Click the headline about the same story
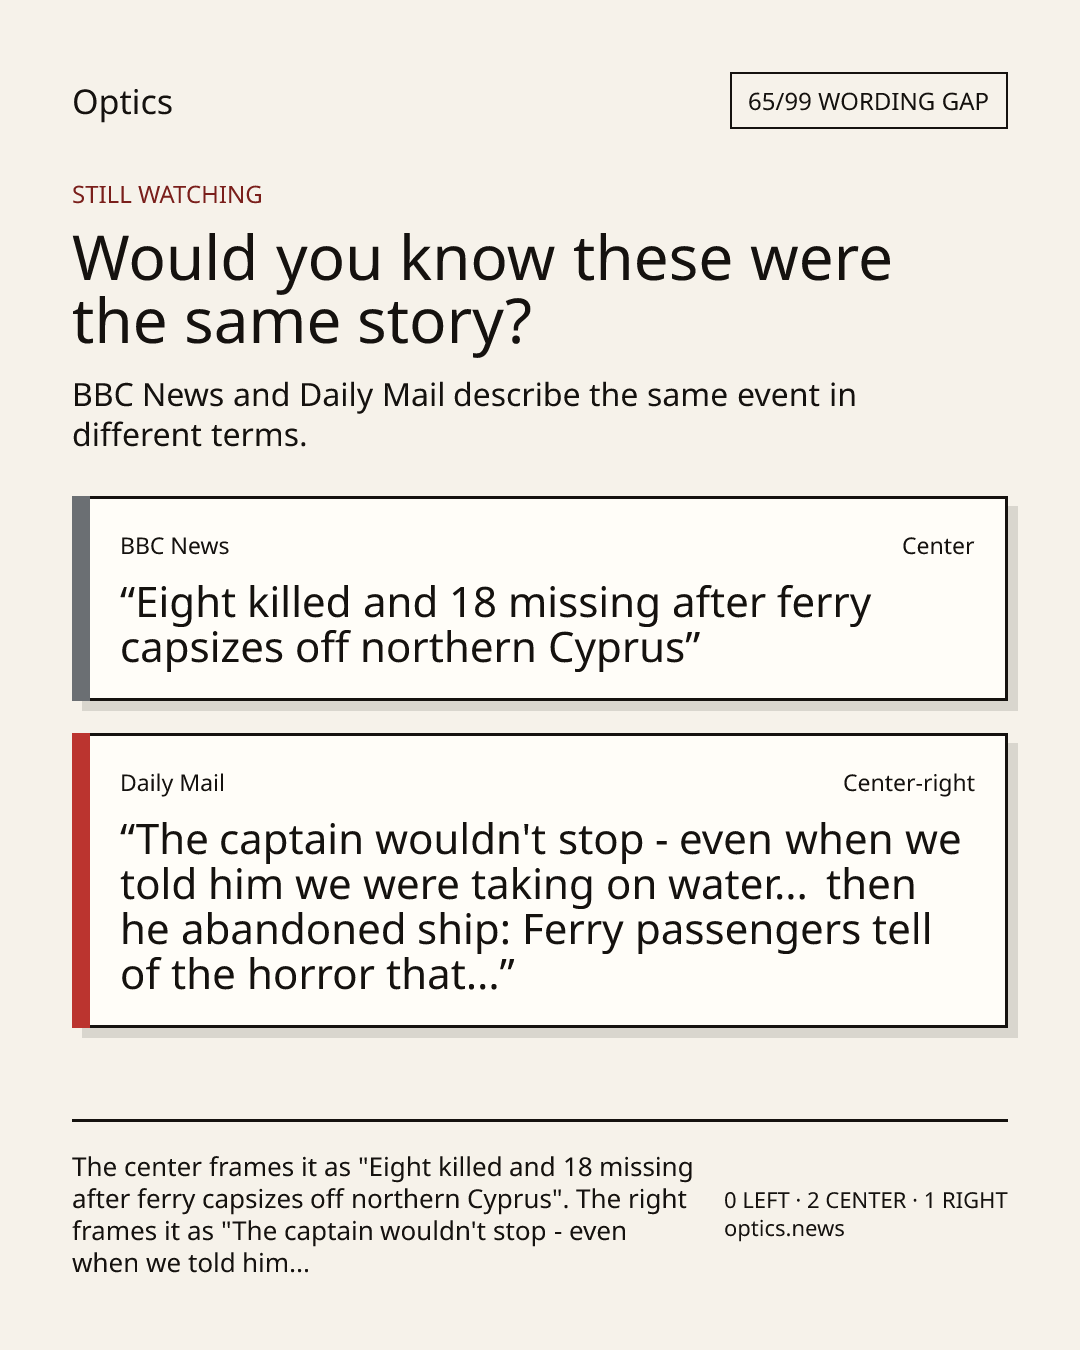 482,290
